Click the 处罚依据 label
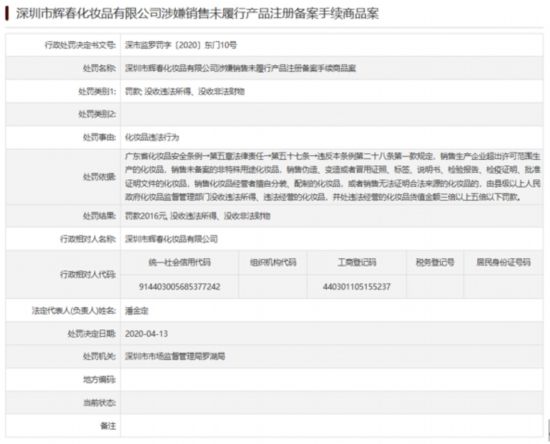 pos(99,177)
